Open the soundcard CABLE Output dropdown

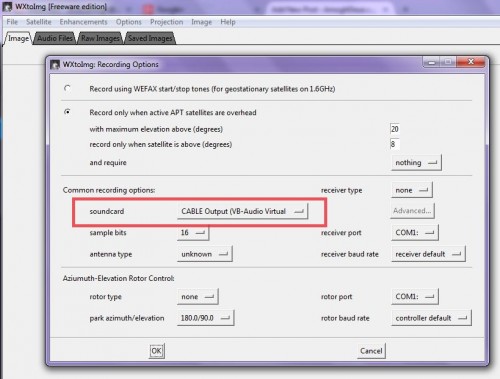coord(242,211)
